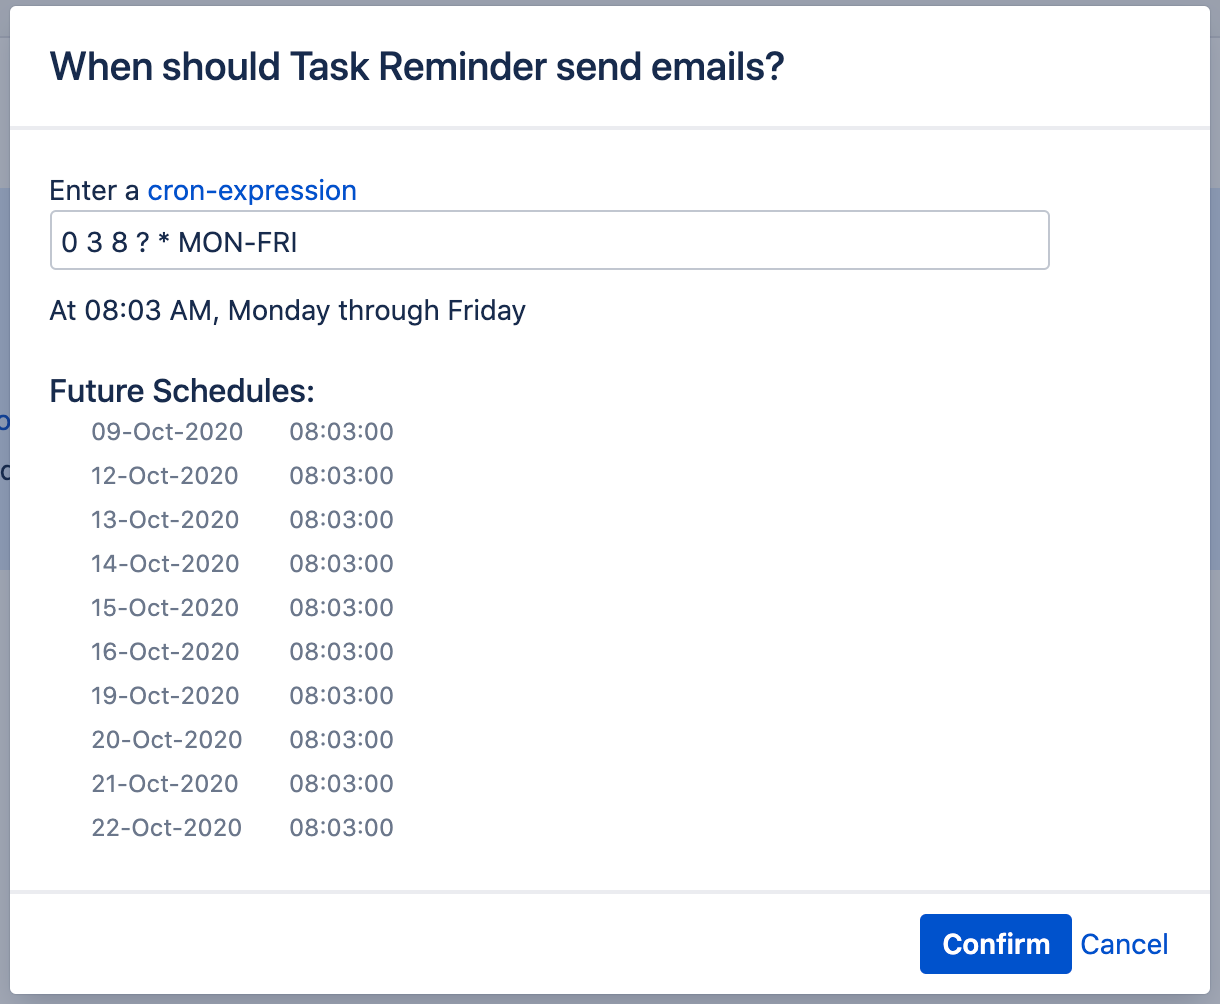The width and height of the screenshot is (1220, 1004).
Task: Select the 14-Oct-2020 schedule date
Action: click(x=165, y=564)
